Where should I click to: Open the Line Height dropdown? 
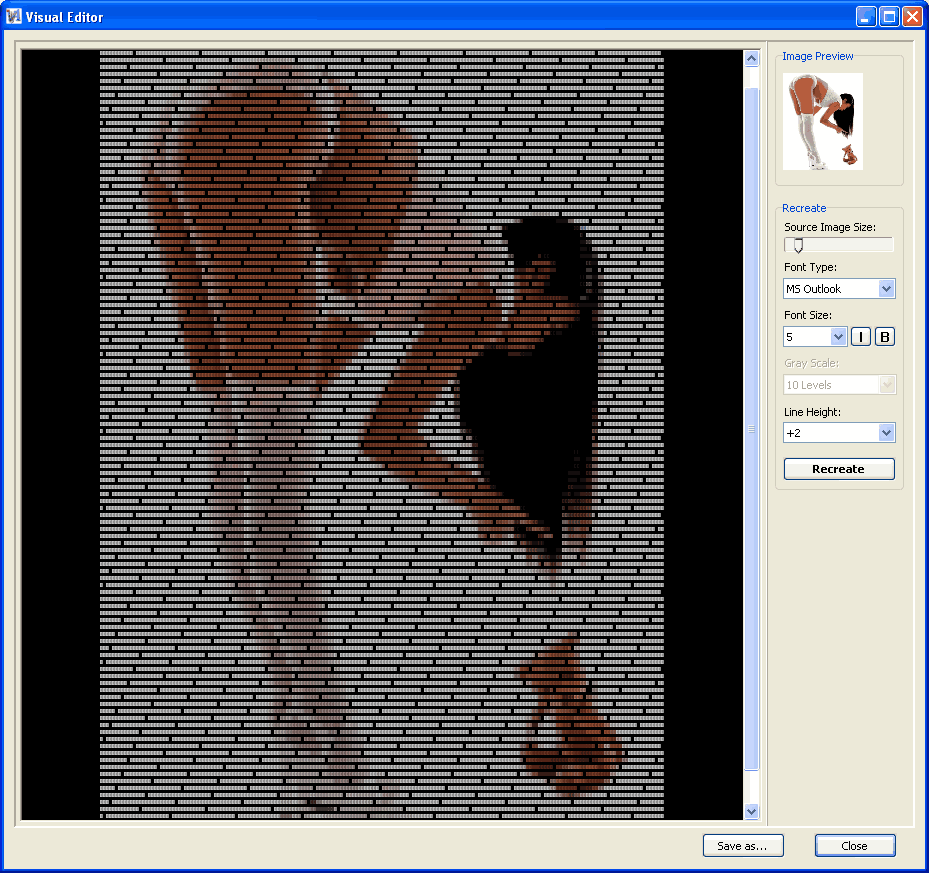pyautogui.click(x=839, y=433)
